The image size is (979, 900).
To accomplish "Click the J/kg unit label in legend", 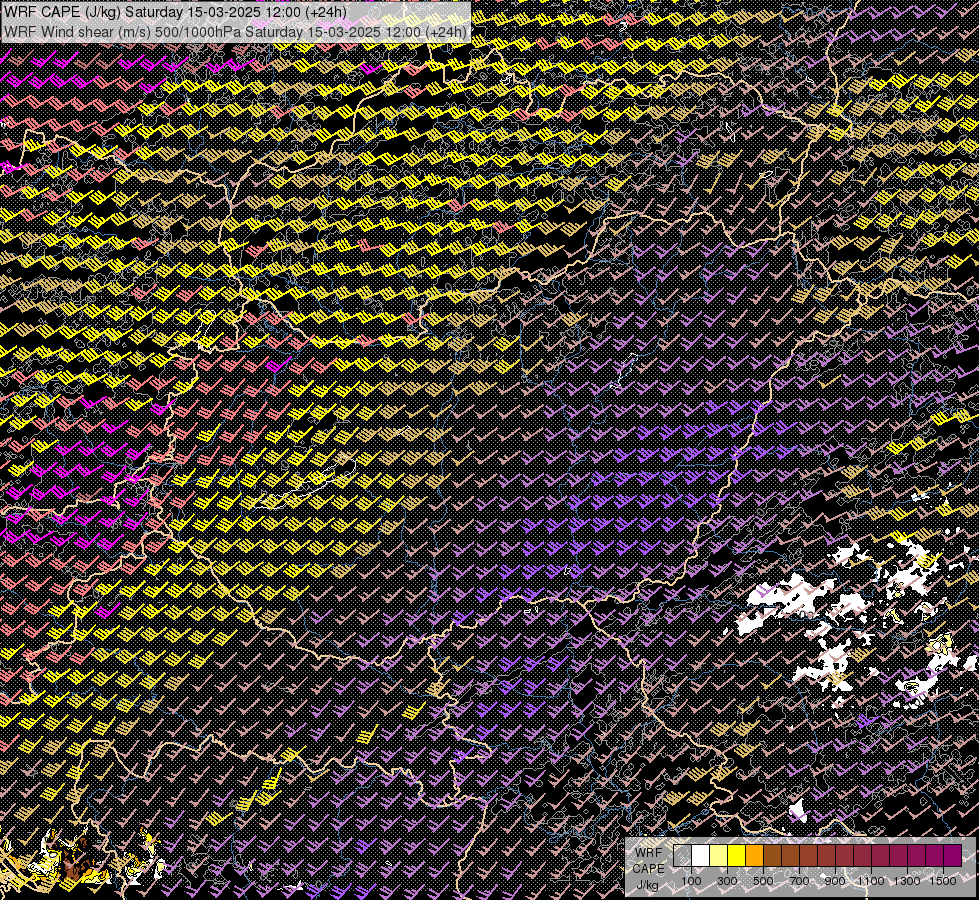I will (648, 885).
